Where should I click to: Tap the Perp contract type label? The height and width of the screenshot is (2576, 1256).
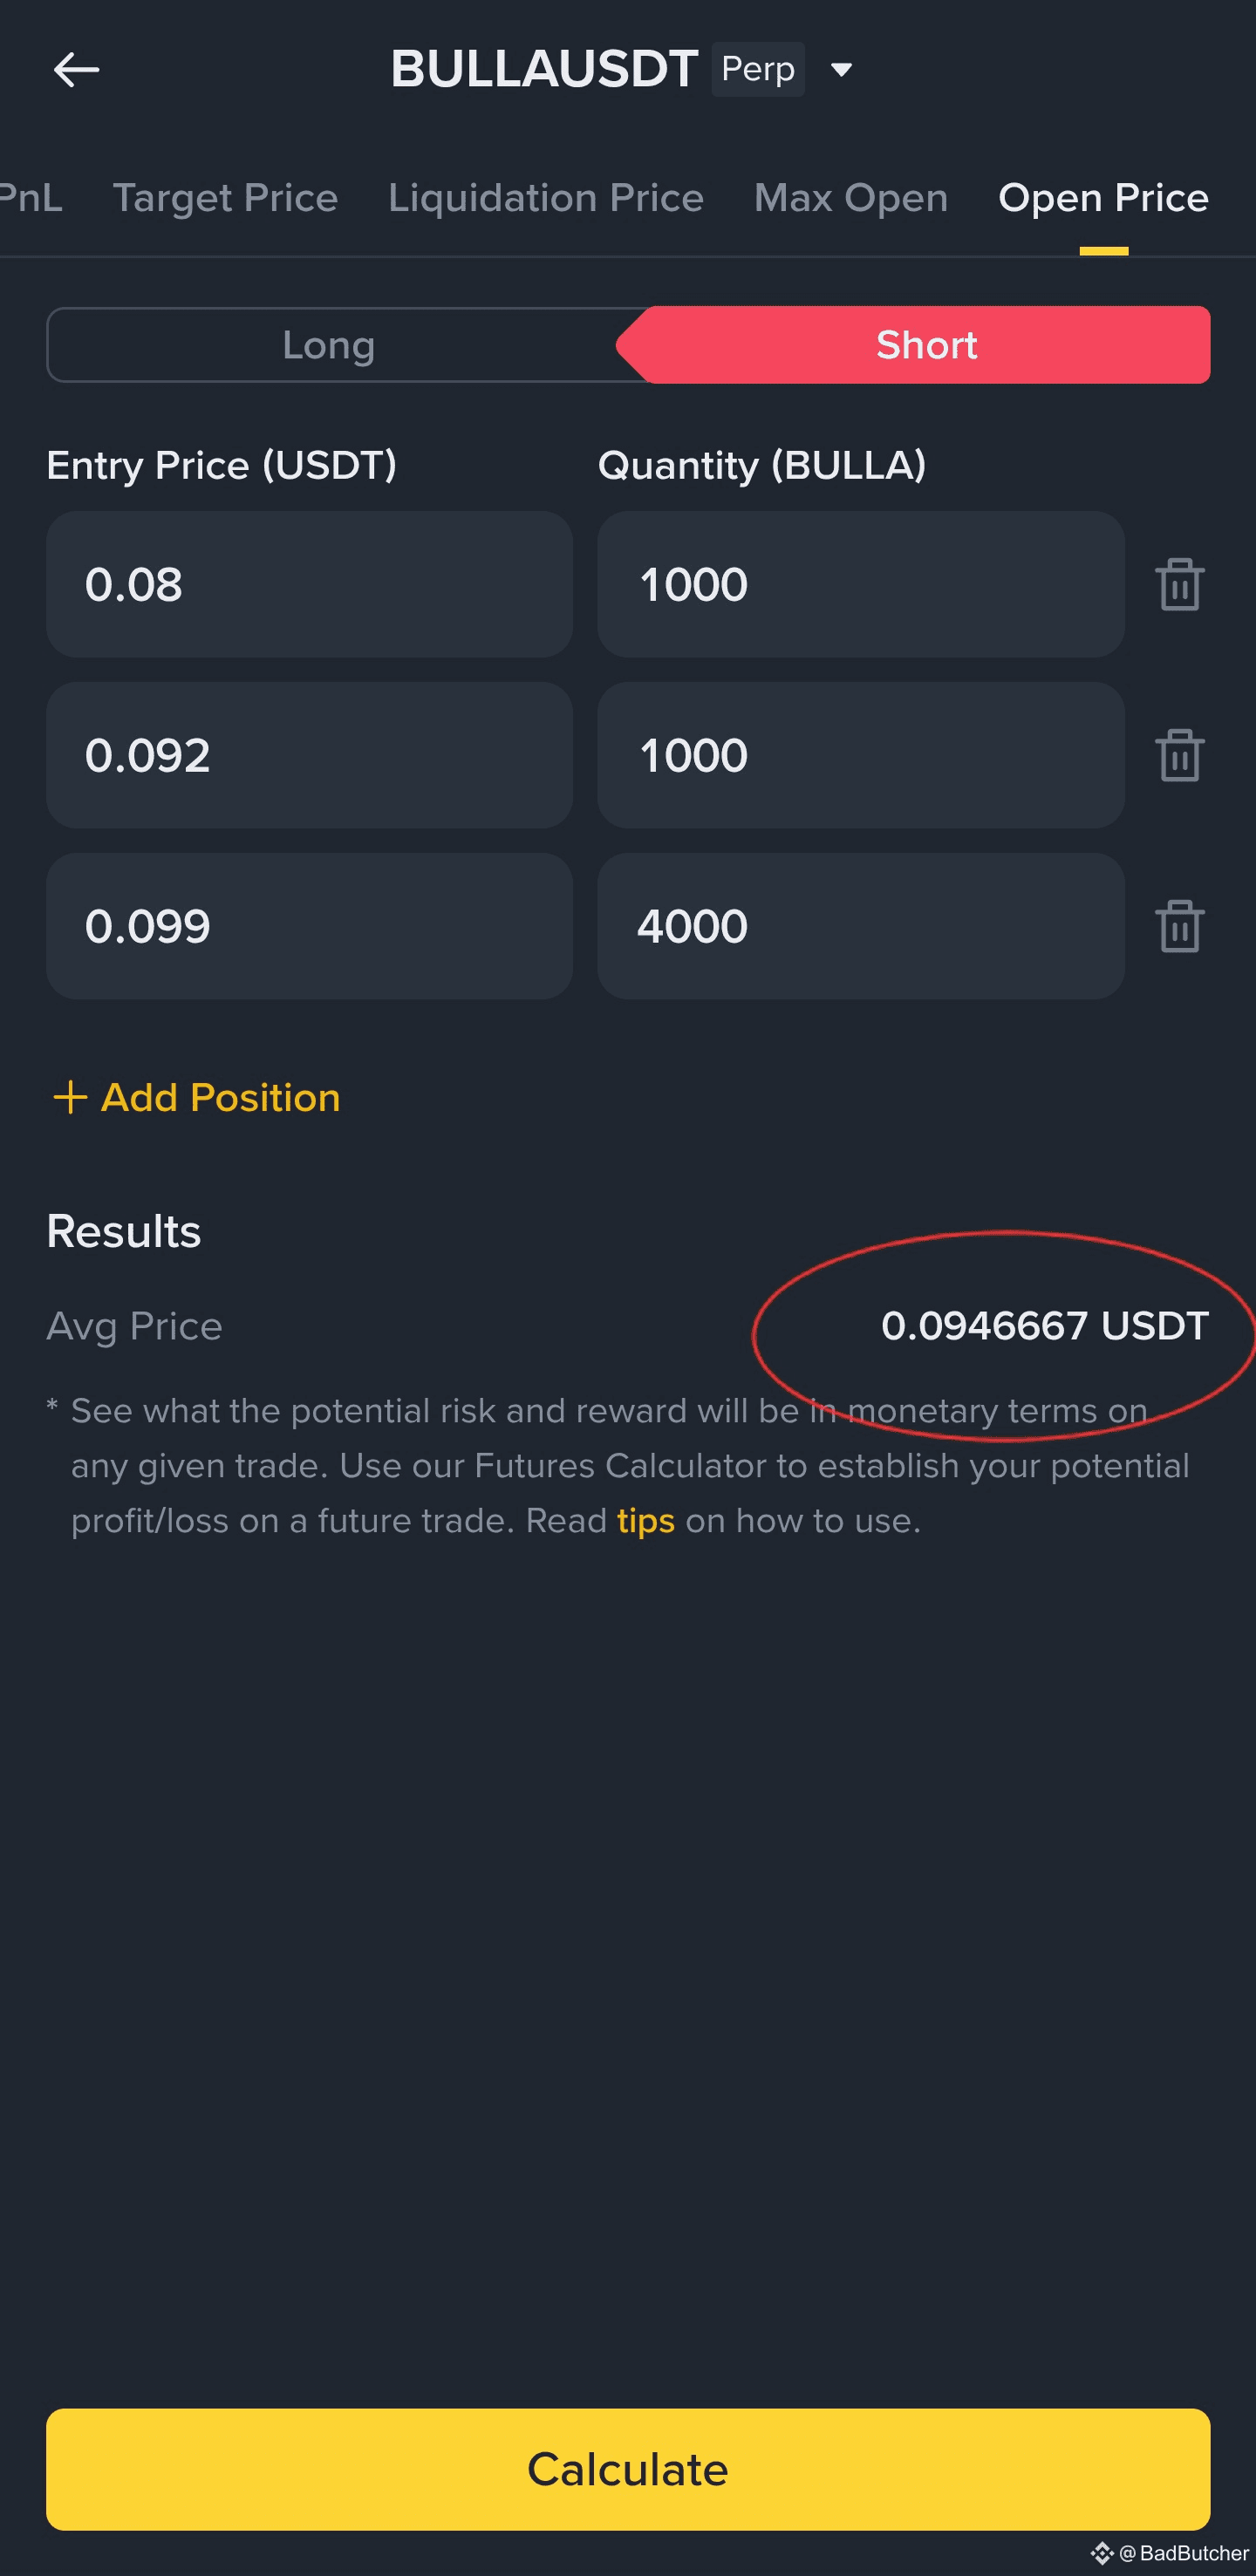tap(757, 70)
